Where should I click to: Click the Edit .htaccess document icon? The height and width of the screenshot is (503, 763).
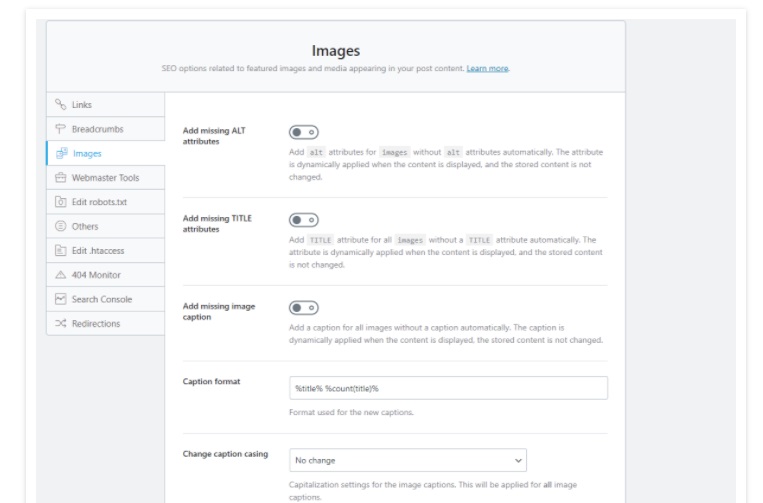60,251
